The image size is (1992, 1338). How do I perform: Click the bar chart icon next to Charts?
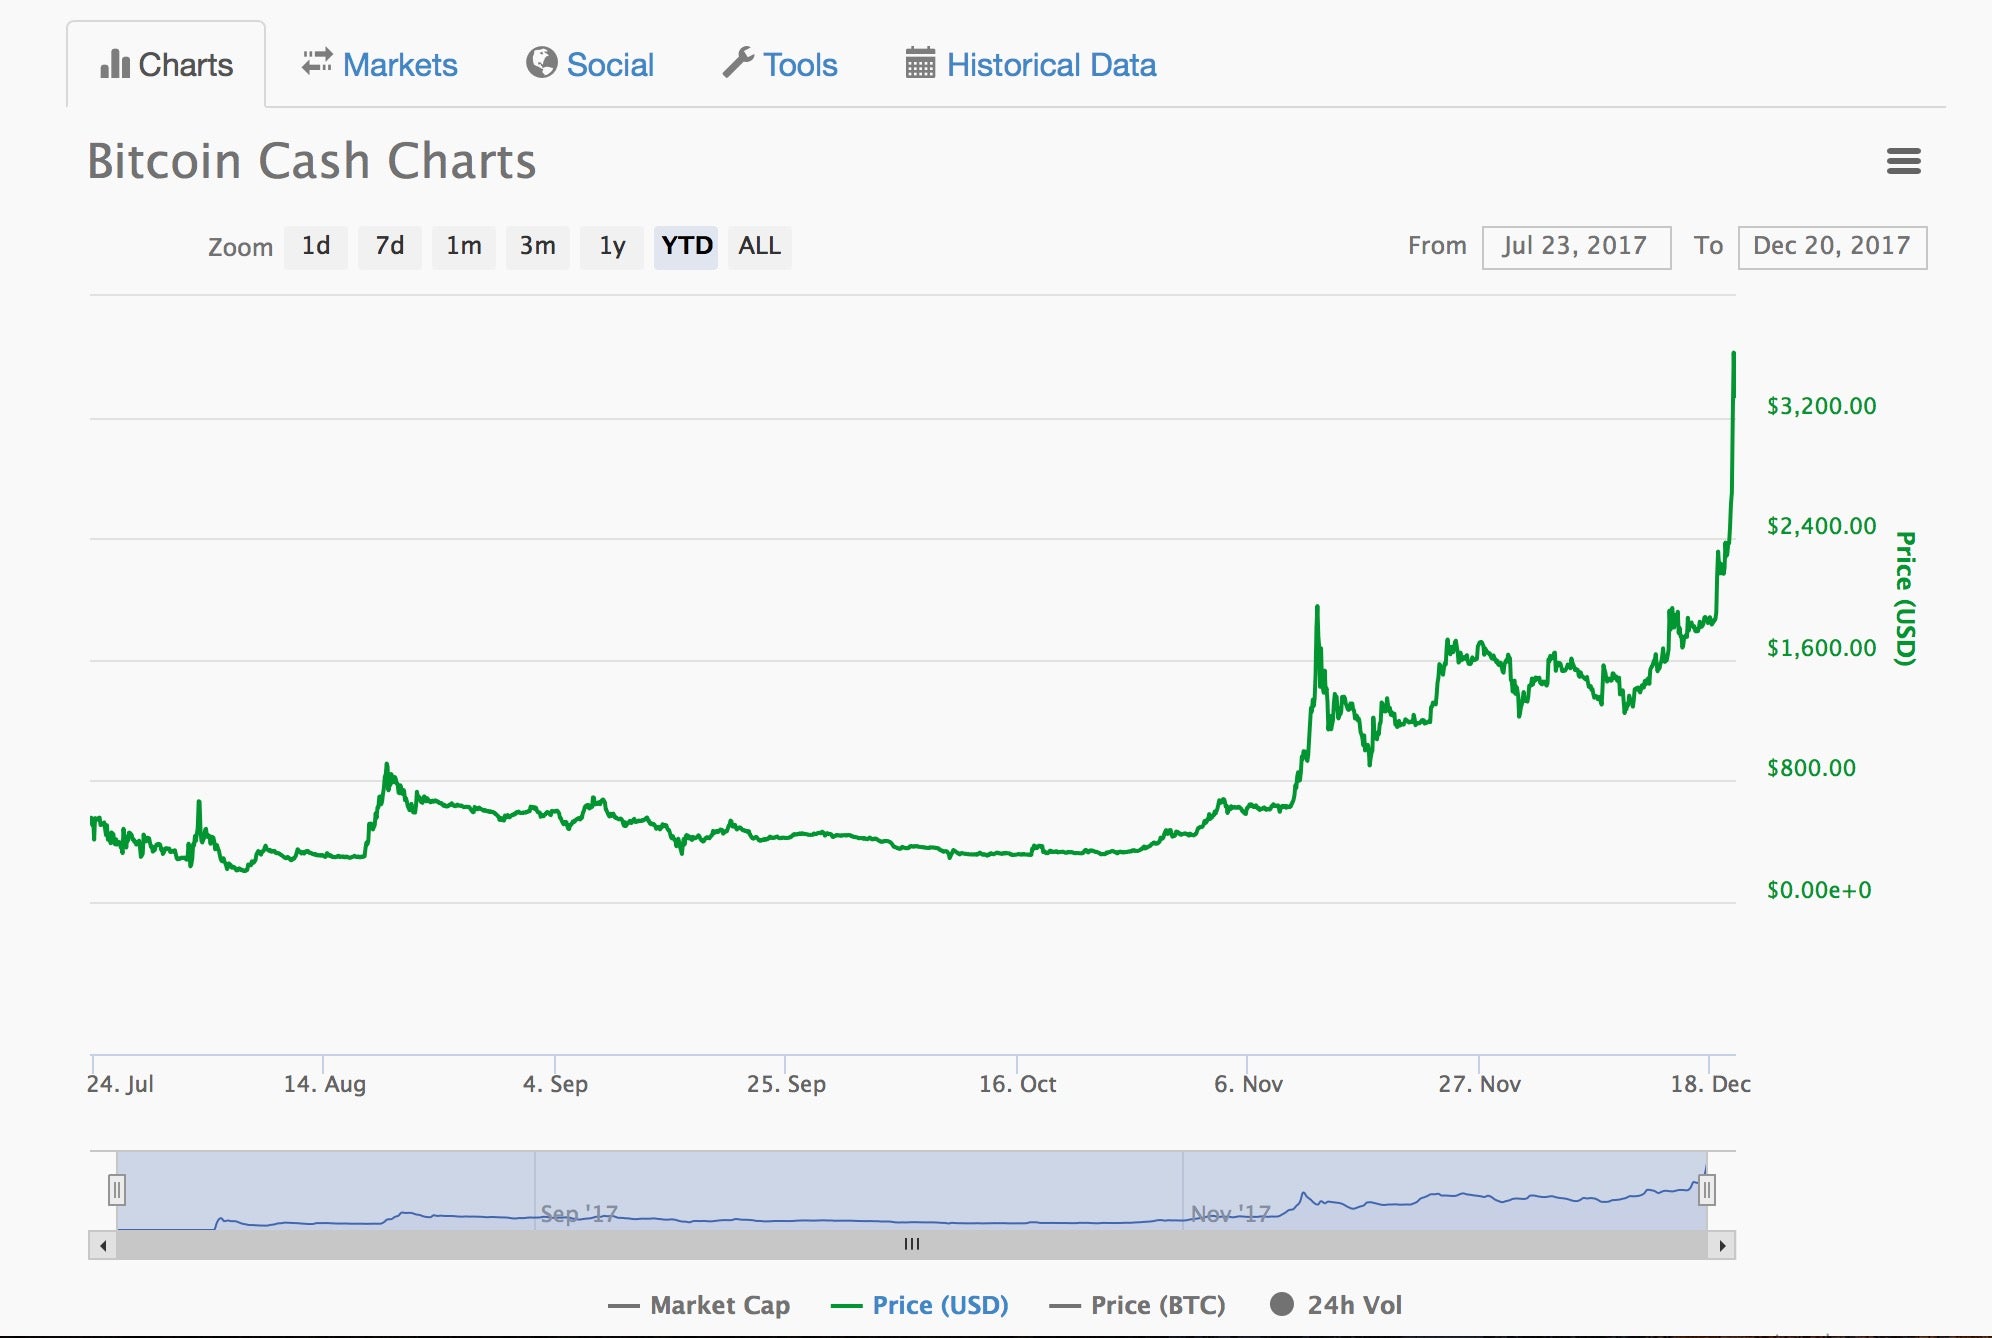pos(114,63)
